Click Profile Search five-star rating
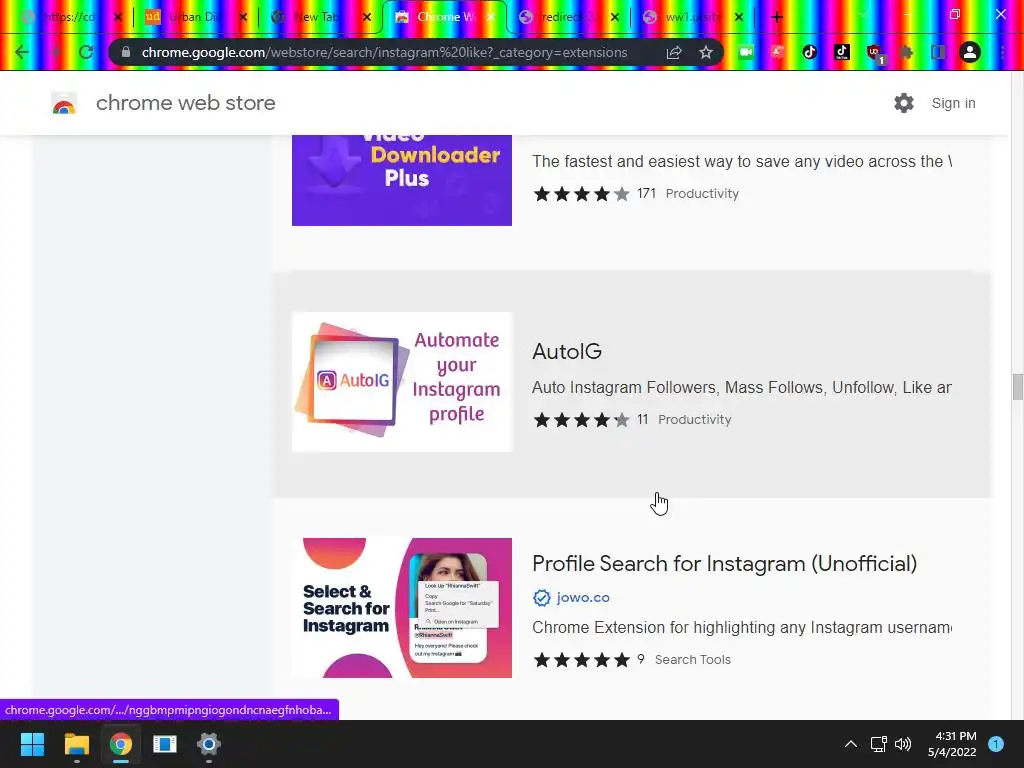This screenshot has height=768, width=1024. tap(581, 660)
